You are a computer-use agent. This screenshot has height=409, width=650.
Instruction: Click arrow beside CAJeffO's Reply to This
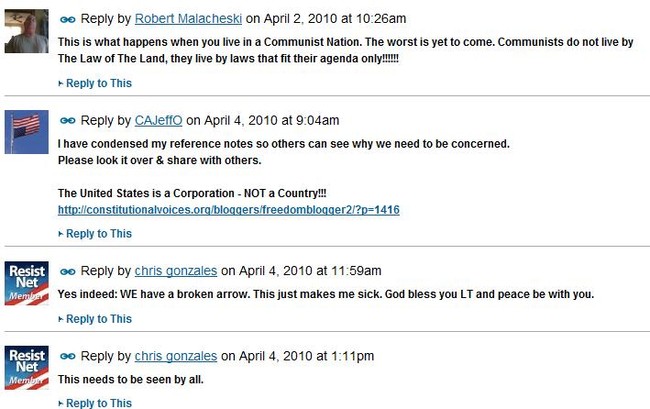coord(61,234)
